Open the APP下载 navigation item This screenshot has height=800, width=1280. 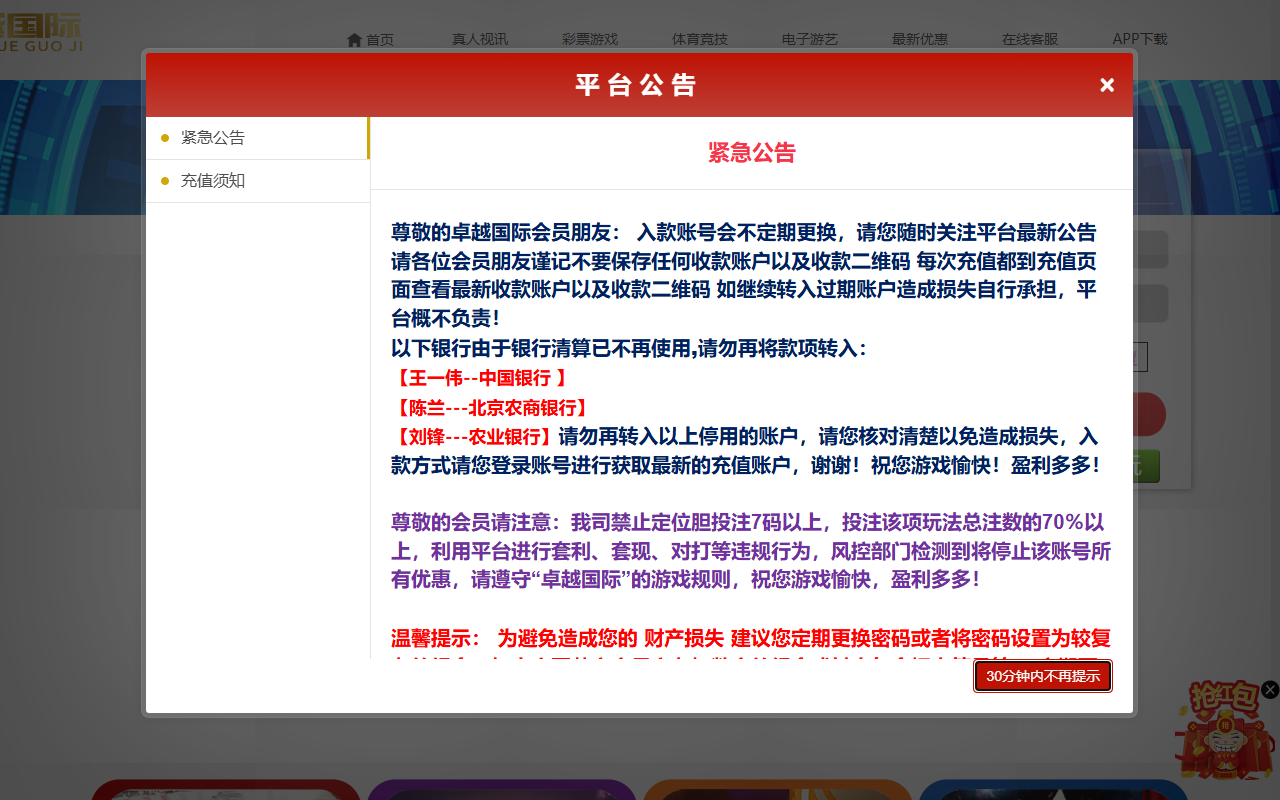click(1140, 40)
